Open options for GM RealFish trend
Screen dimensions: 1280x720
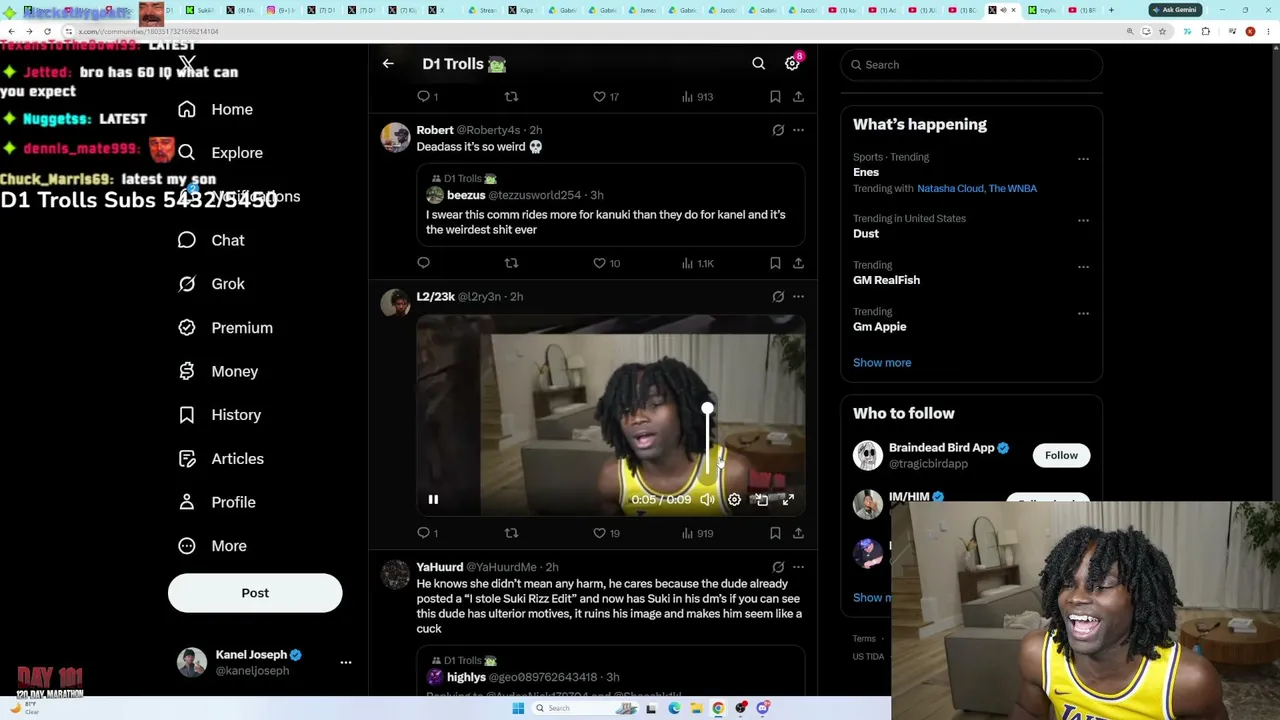pos(1083,267)
